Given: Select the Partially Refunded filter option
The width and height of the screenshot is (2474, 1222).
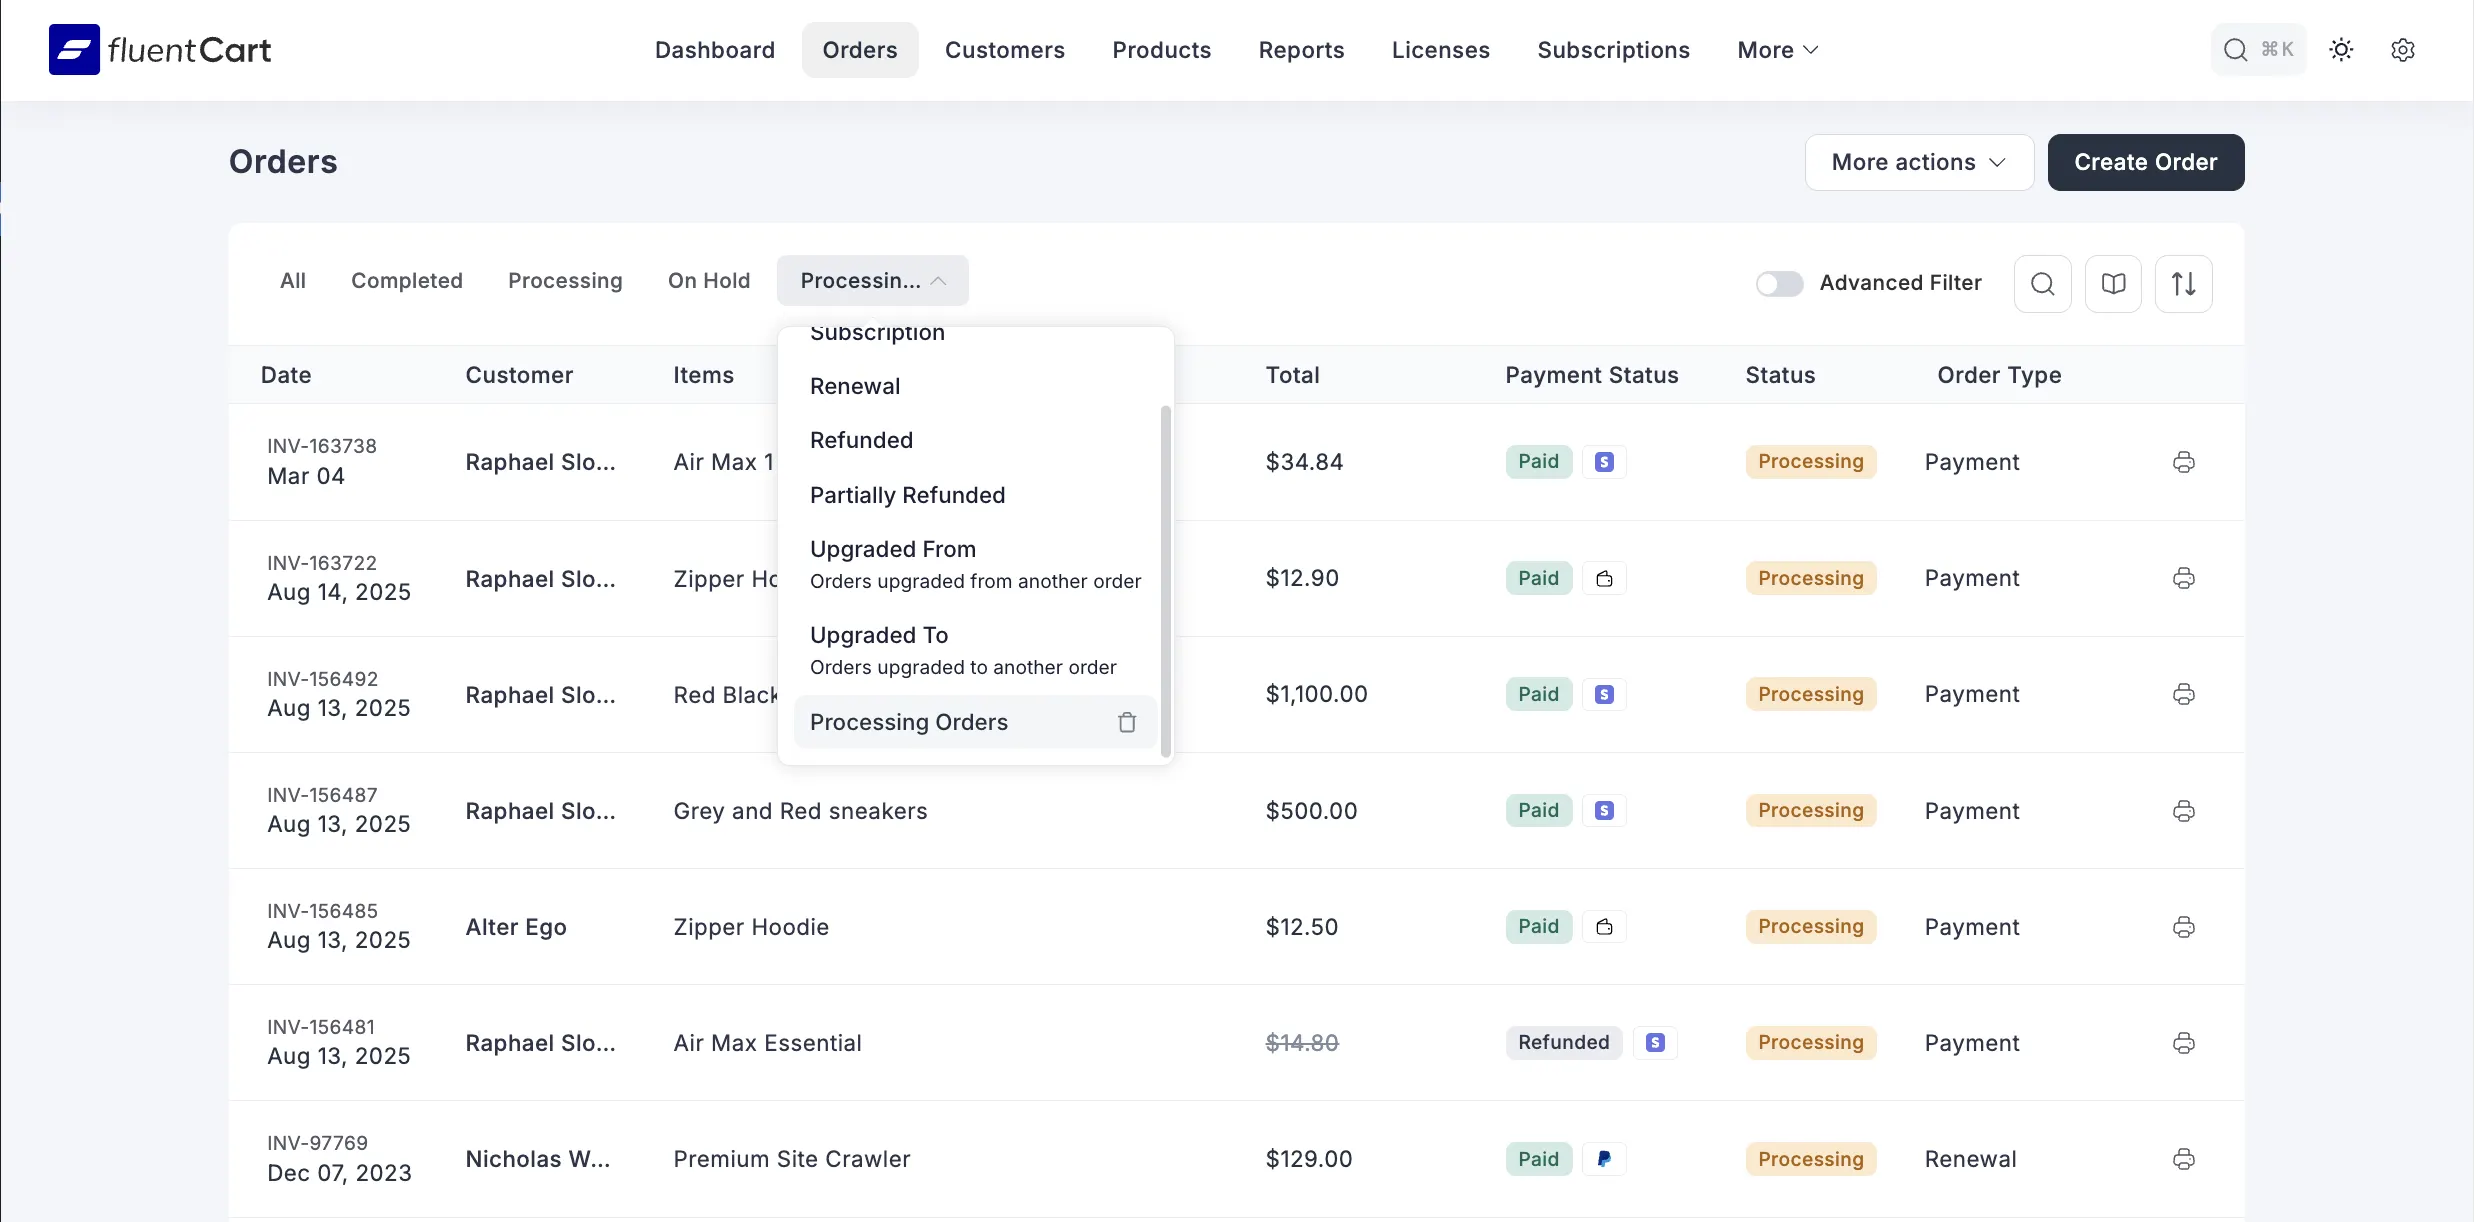Looking at the screenshot, I should click(x=907, y=495).
